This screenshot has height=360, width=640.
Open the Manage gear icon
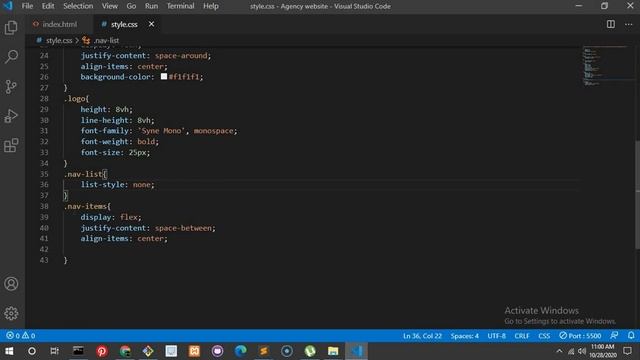(11, 313)
